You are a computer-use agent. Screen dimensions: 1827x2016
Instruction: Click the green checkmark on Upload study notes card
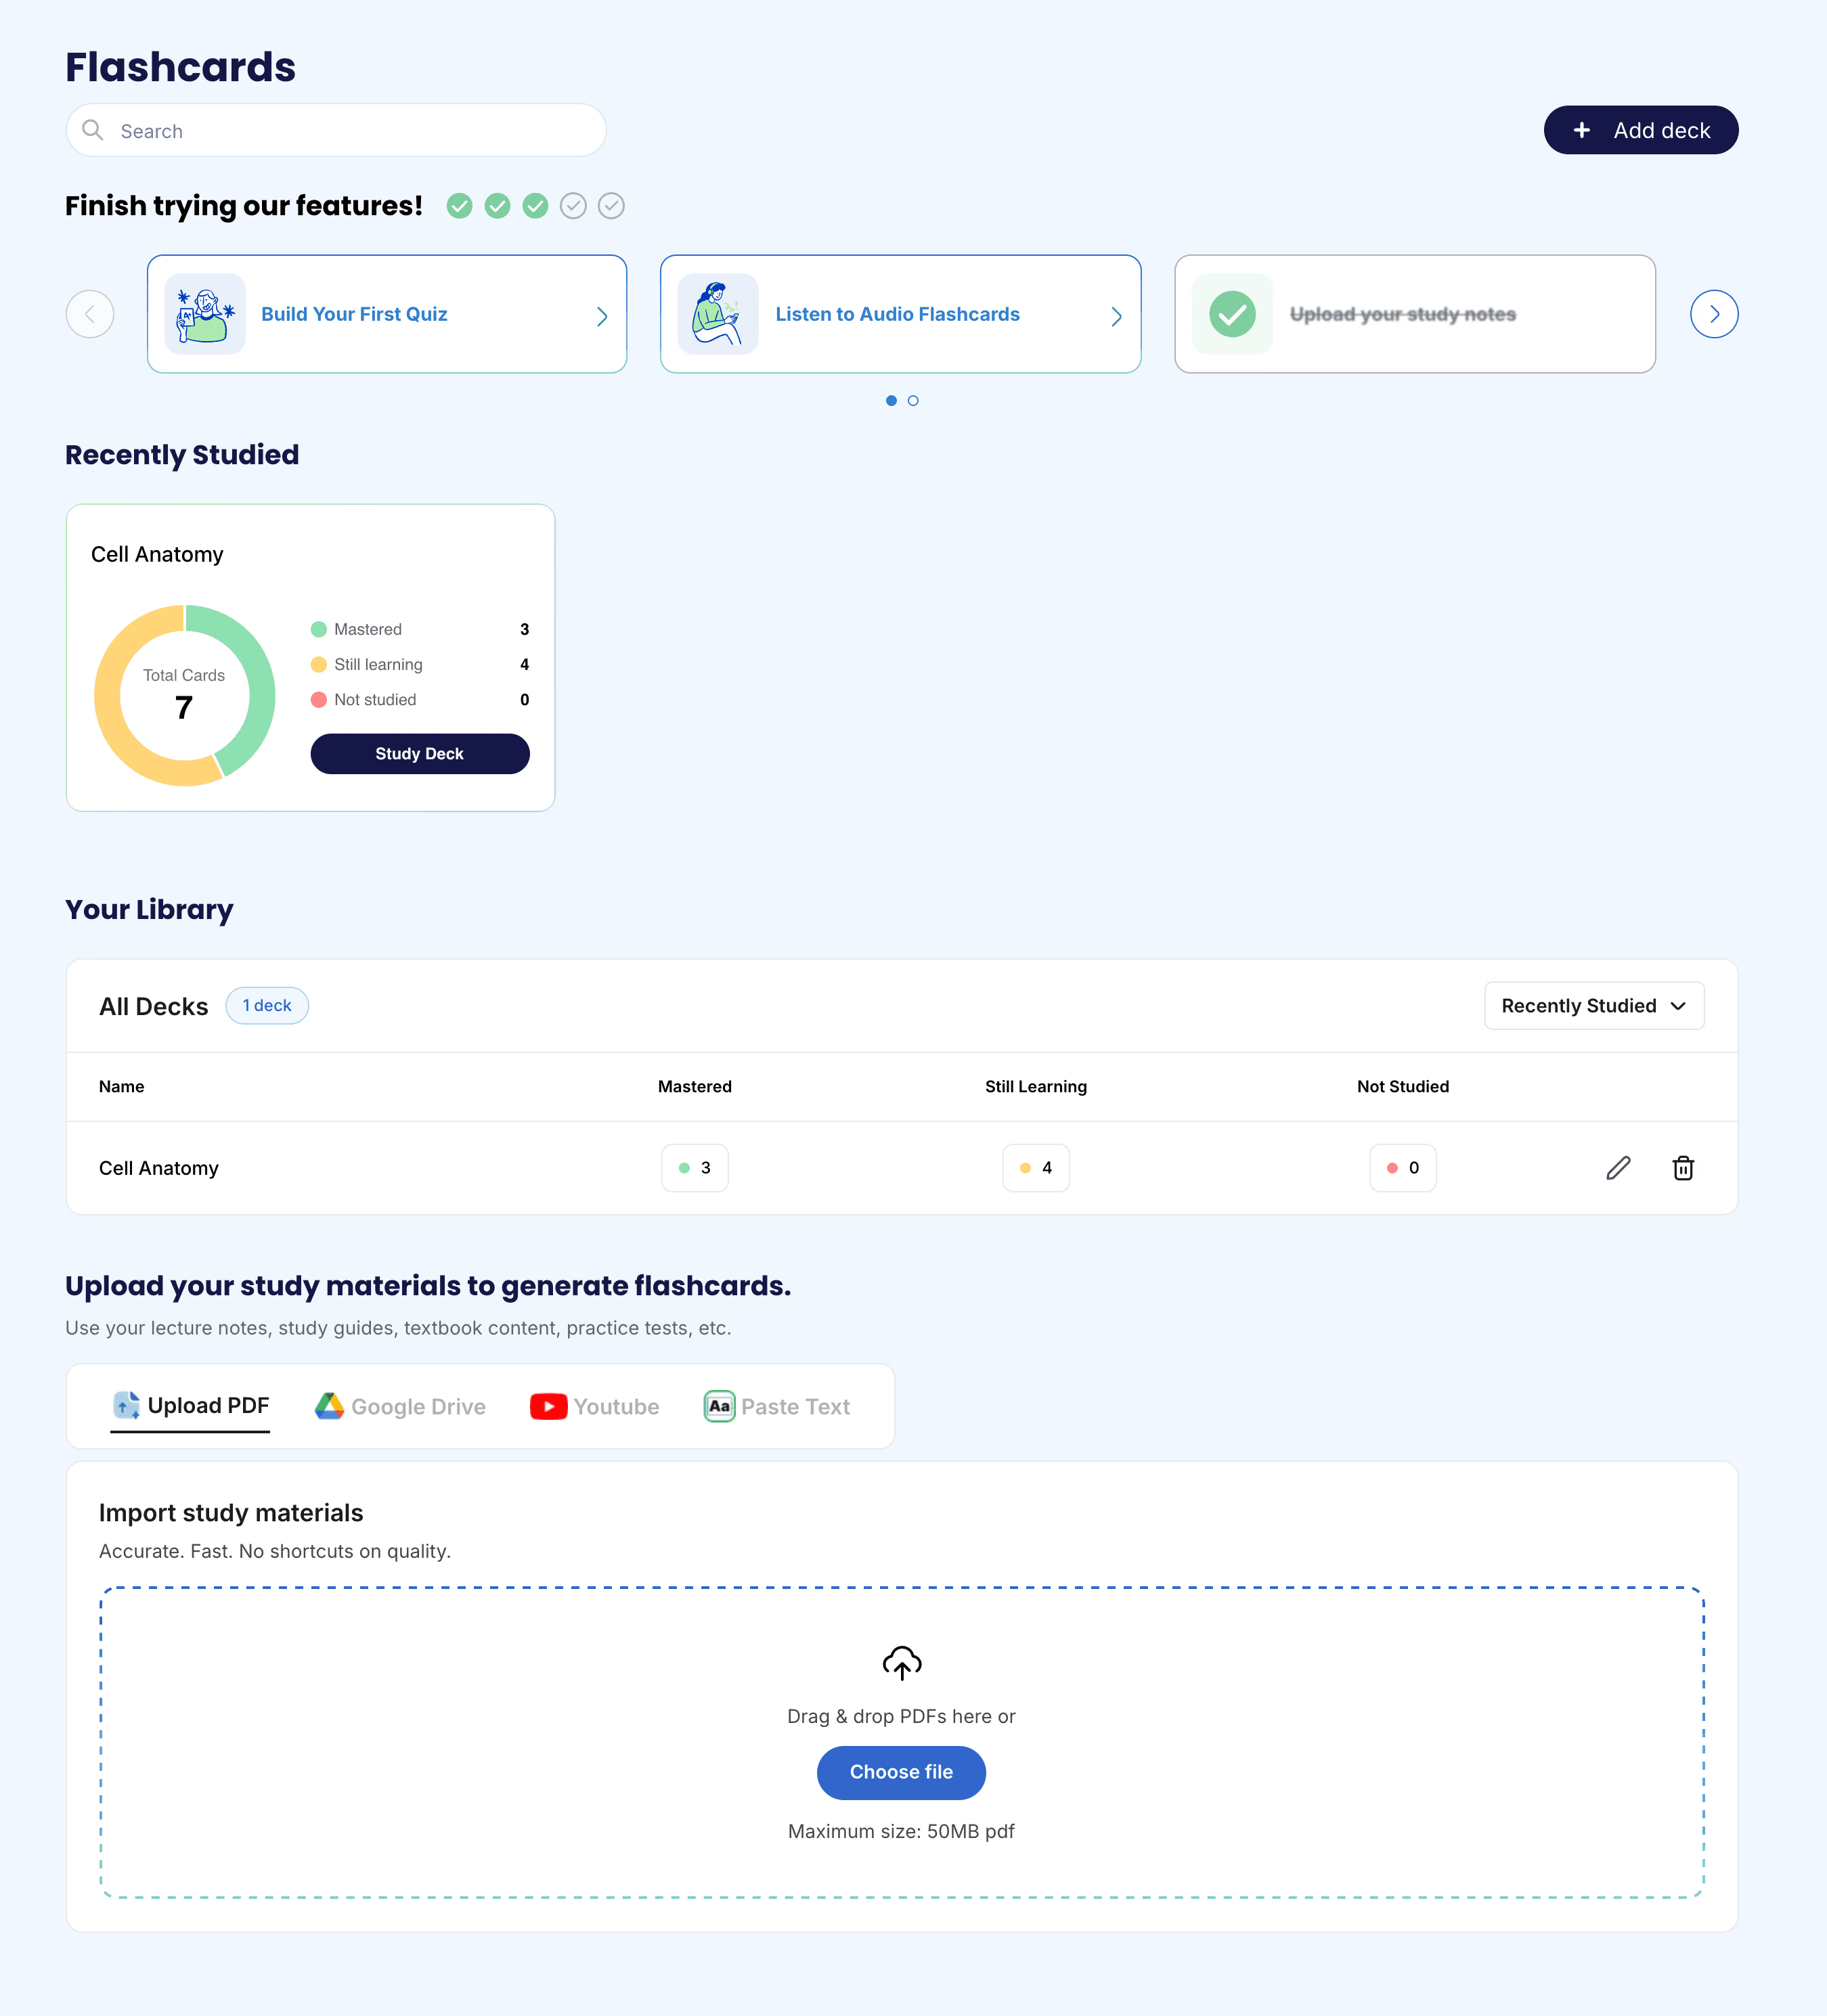pyautogui.click(x=1232, y=314)
